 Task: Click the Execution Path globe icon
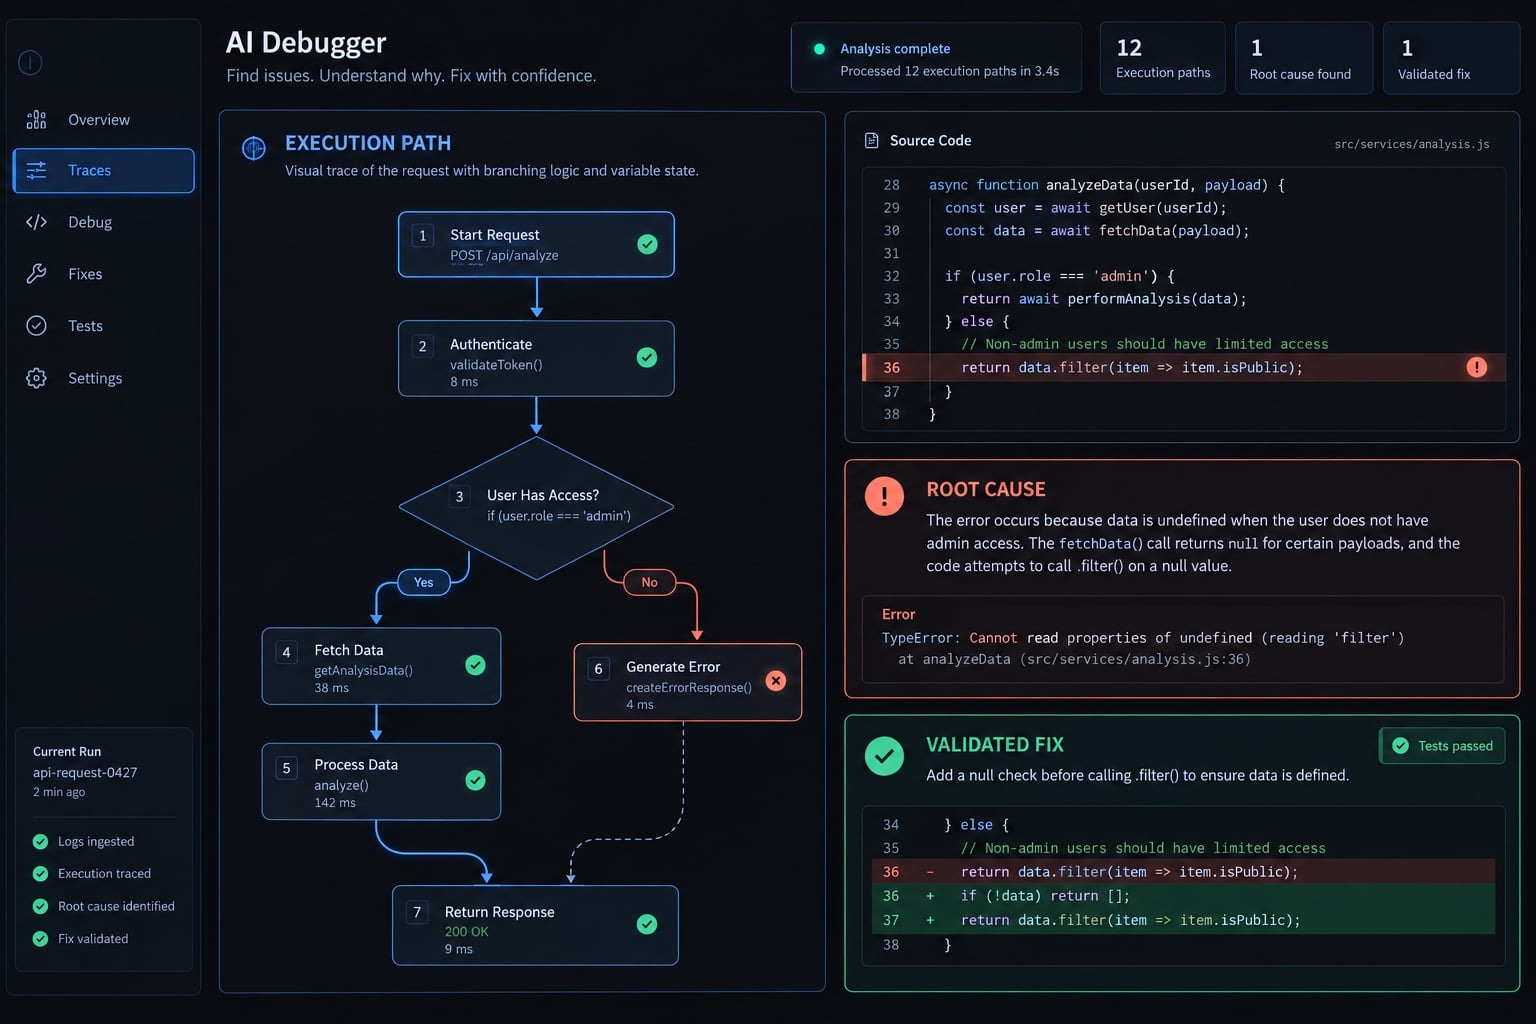point(254,149)
